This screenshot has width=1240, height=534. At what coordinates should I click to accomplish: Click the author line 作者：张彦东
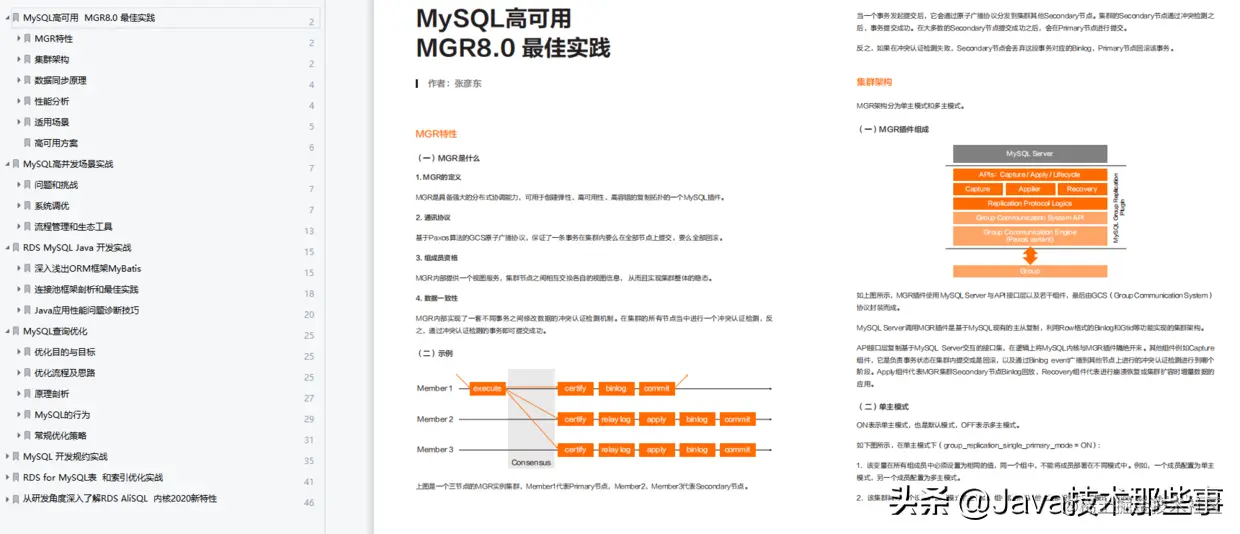pyautogui.click(x=454, y=84)
